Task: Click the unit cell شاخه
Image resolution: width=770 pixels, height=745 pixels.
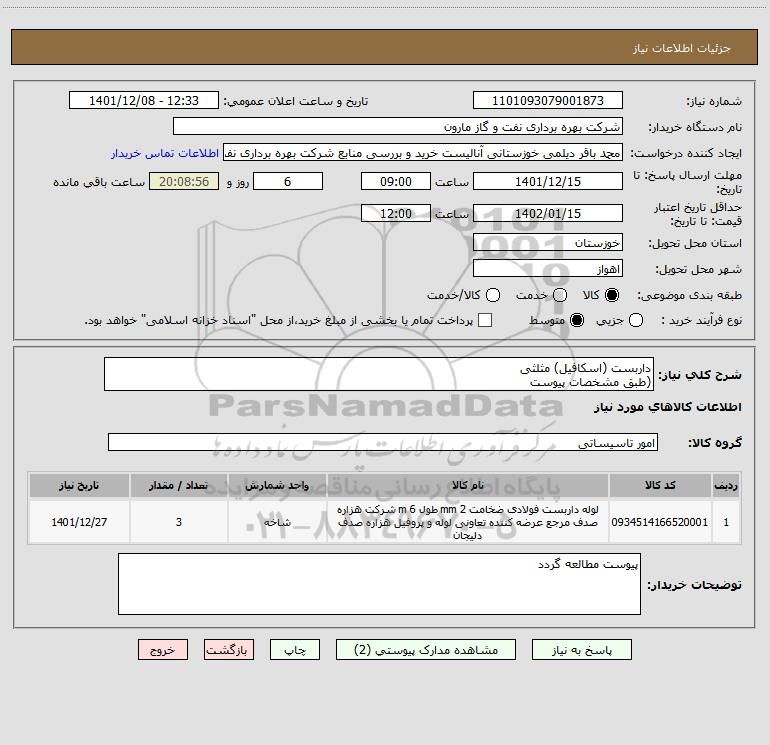Action: point(277,522)
